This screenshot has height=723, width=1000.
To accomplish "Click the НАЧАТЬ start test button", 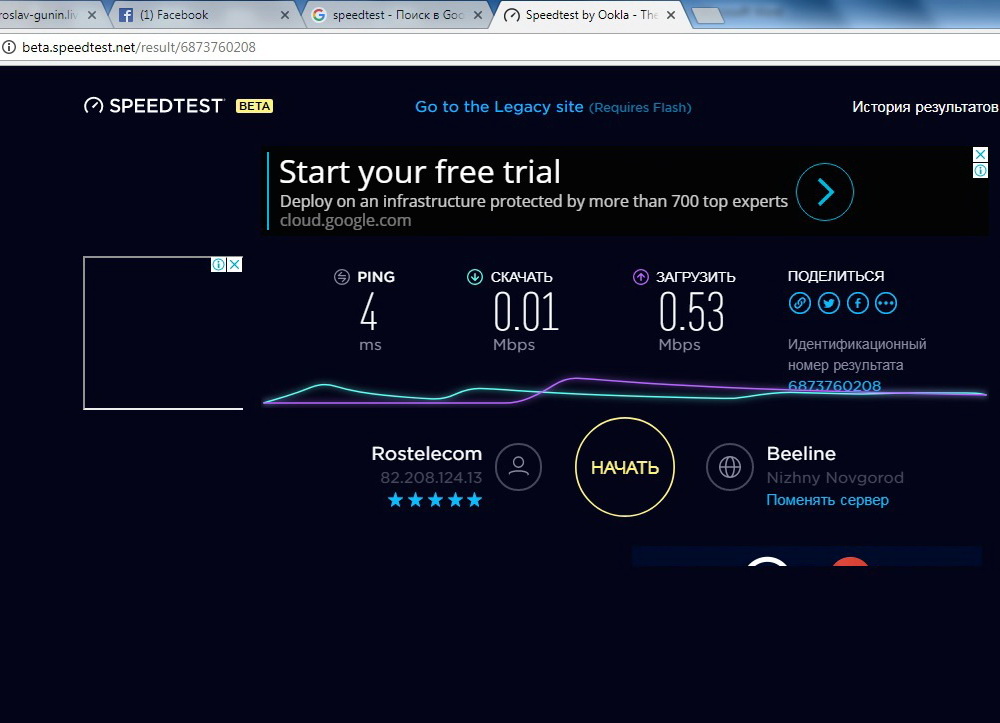I will [625, 467].
